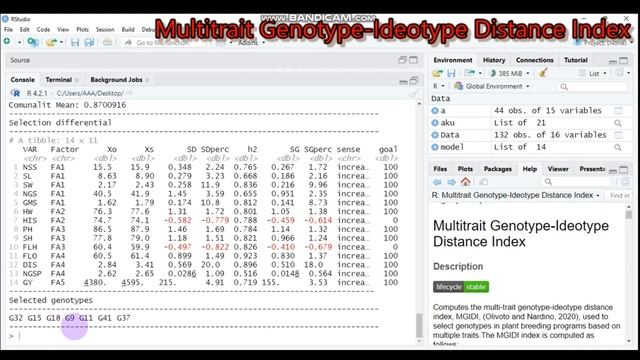
Task: Switch to the Tutorial tab
Action: (x=576, y=60)
